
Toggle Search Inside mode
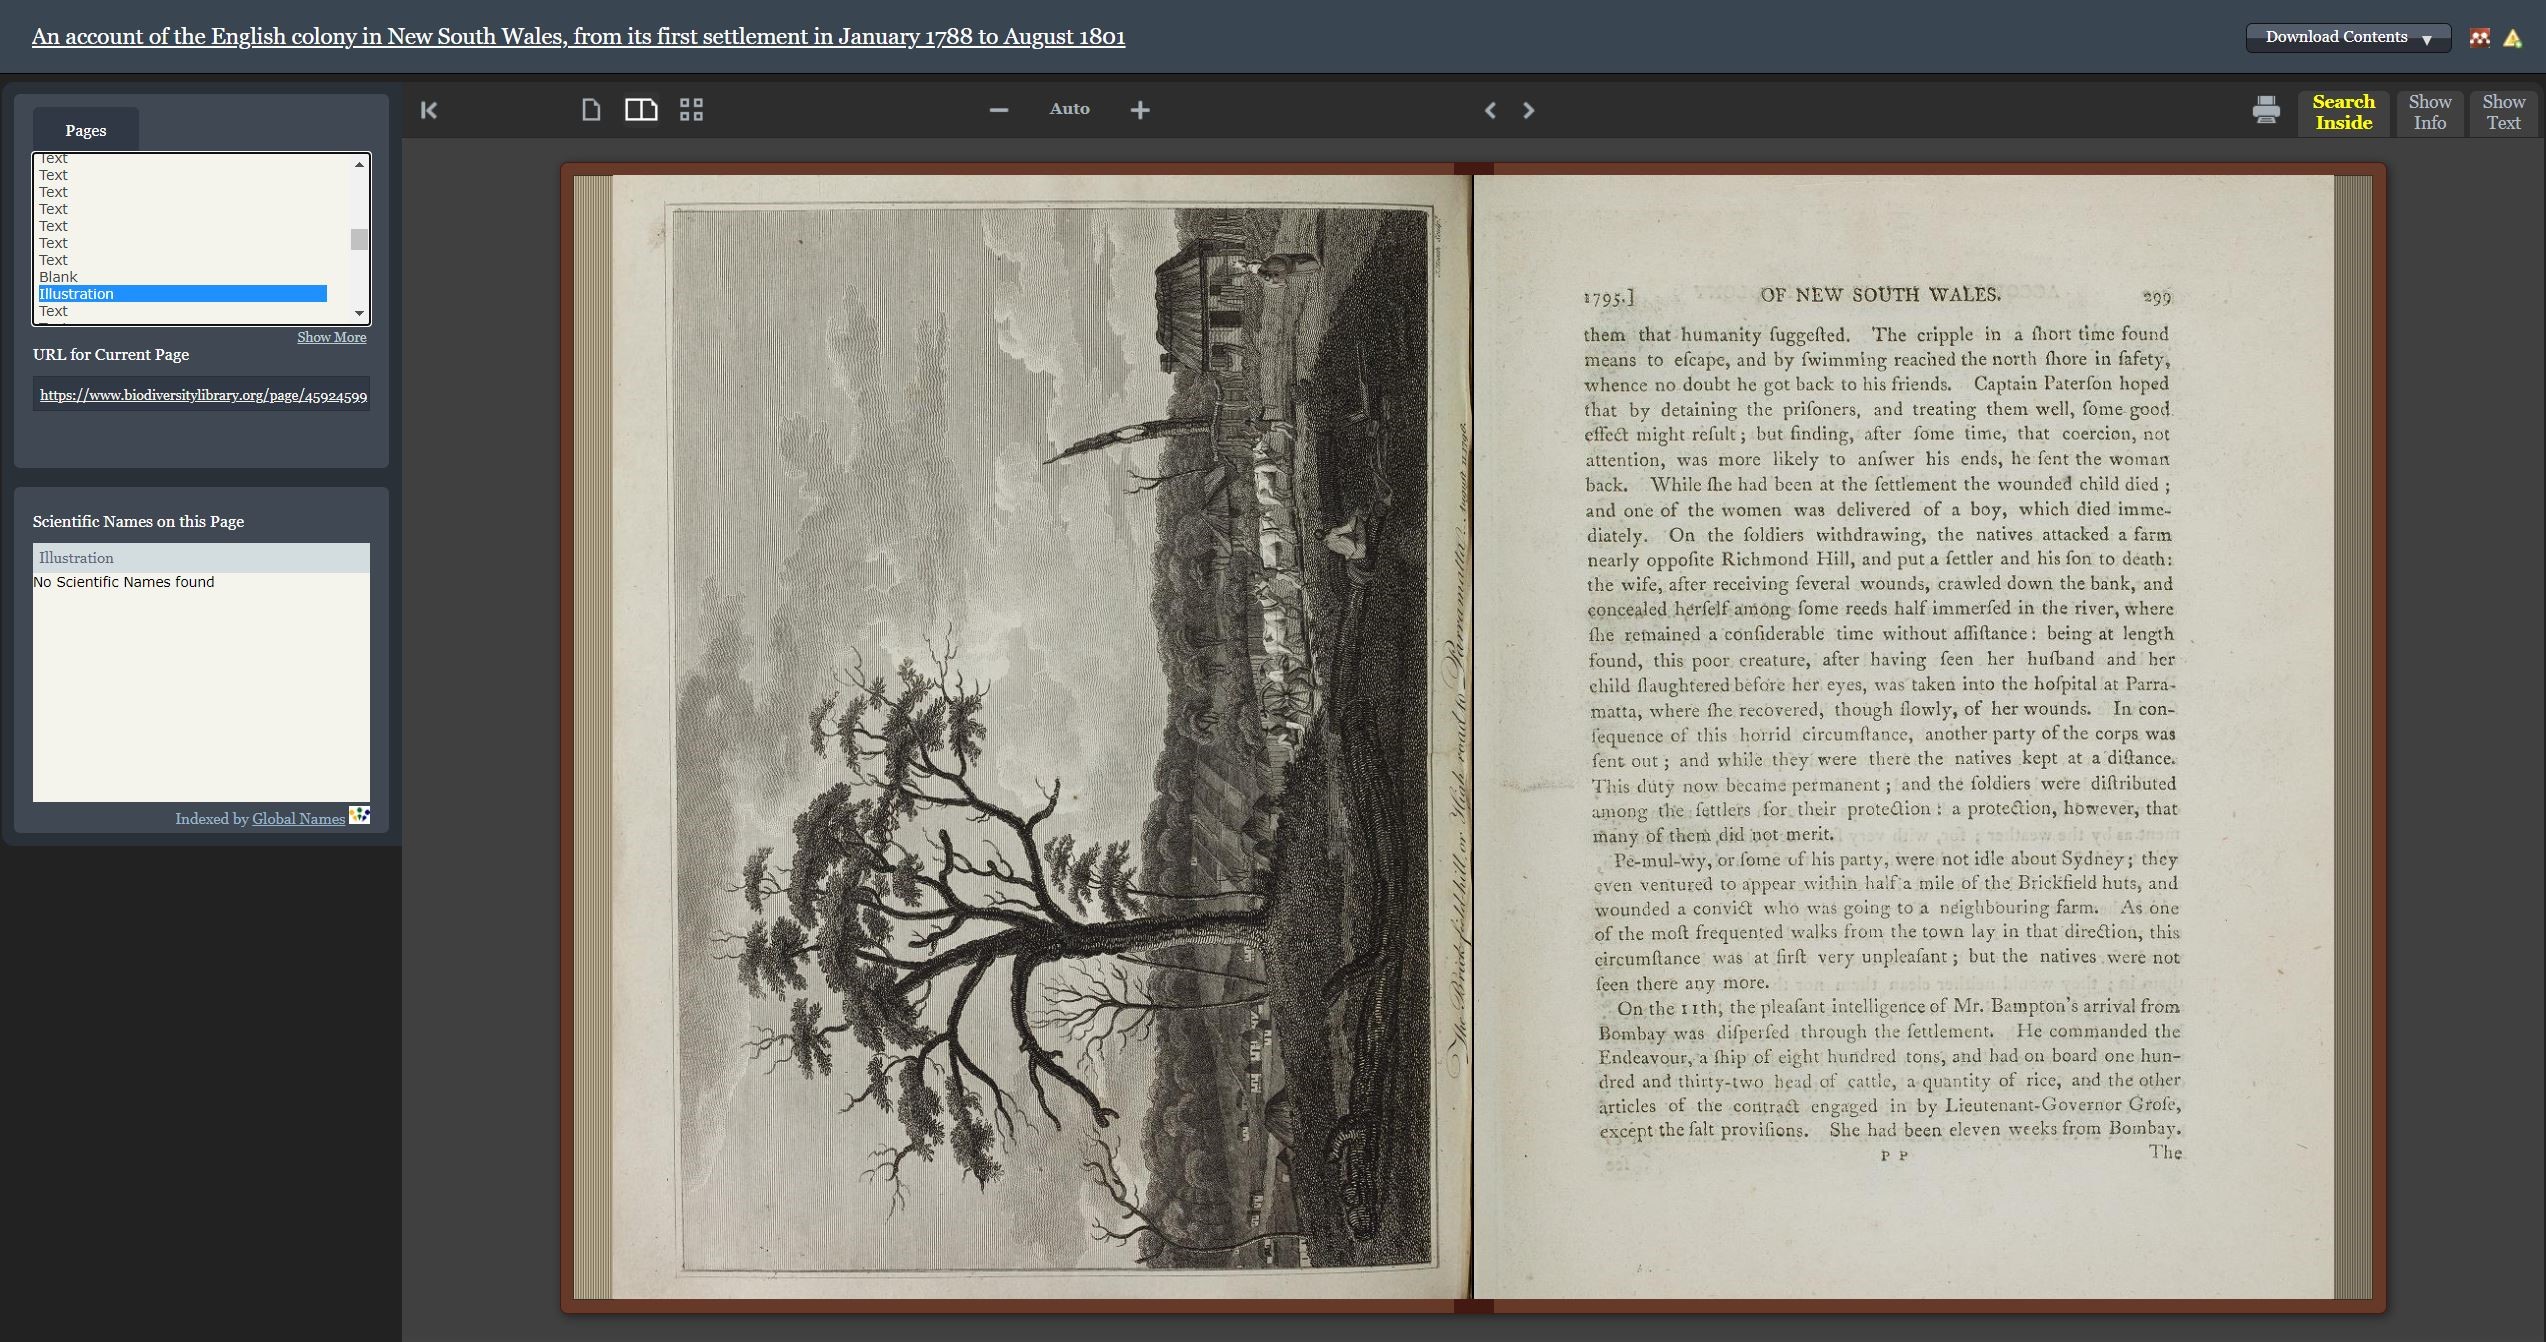coord(2344,112)
